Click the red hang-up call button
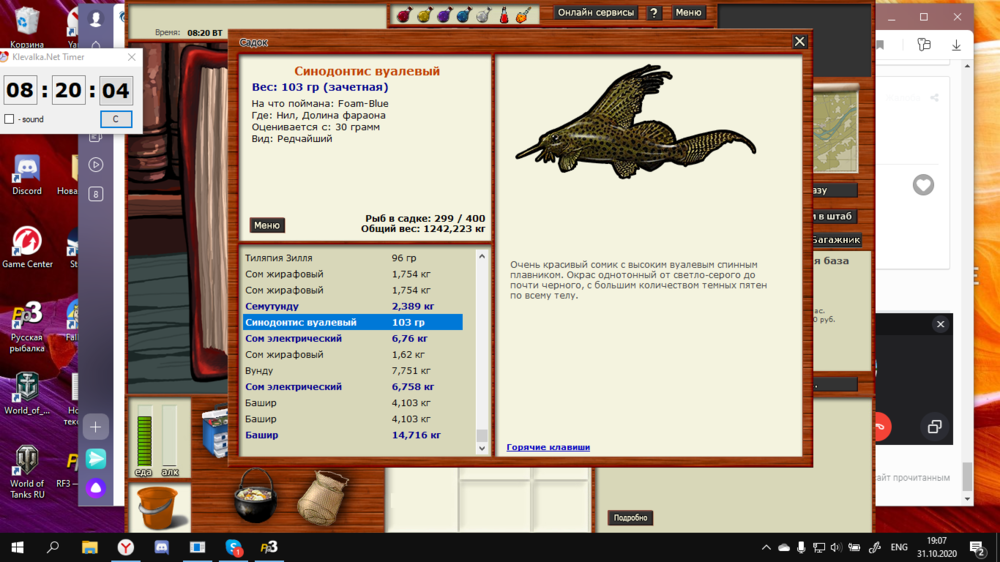Image resolution: width=1000 pixels, height=562 pixels. coord(882,427)
